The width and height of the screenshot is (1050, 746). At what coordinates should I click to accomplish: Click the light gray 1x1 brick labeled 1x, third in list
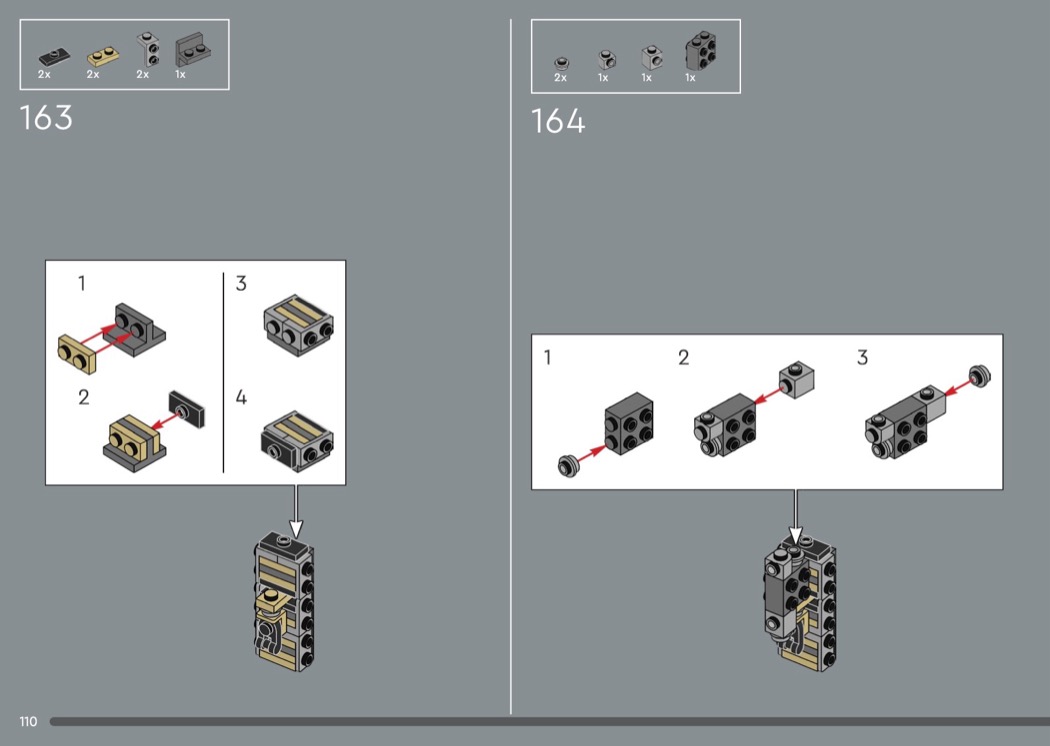coord(652,58)
